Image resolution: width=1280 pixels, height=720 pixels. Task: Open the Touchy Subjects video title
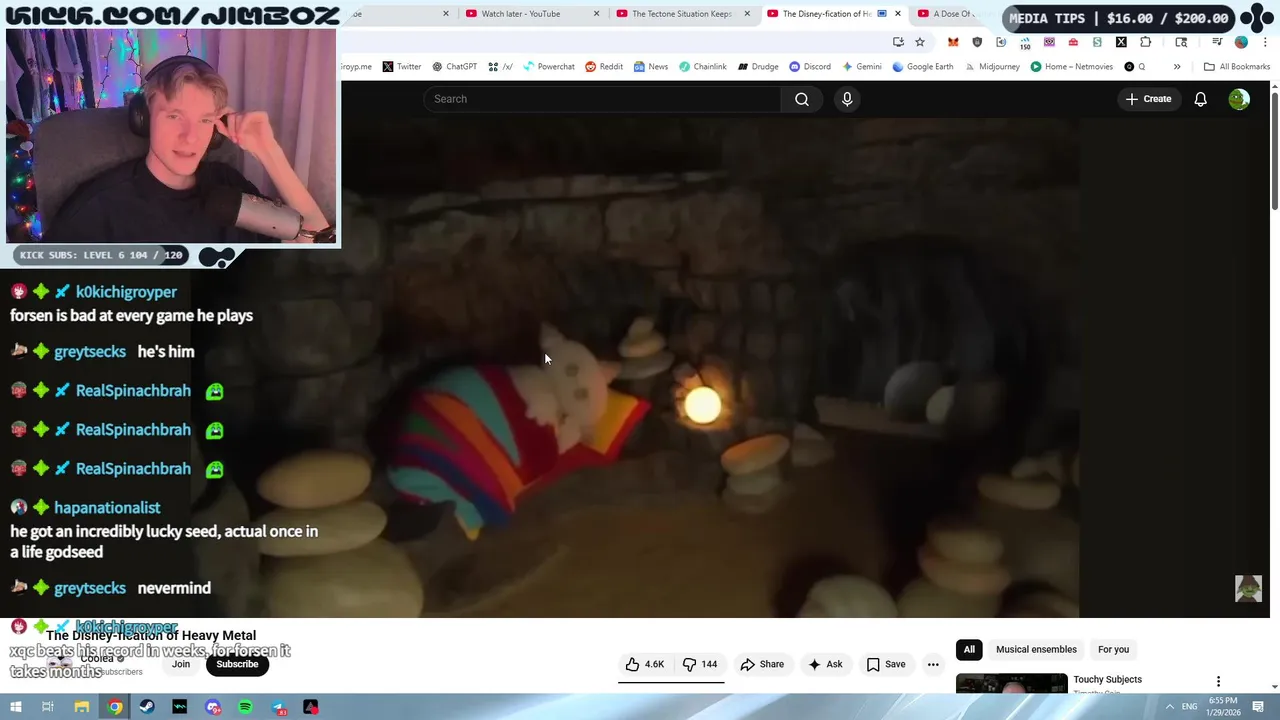coord(1107,680)
